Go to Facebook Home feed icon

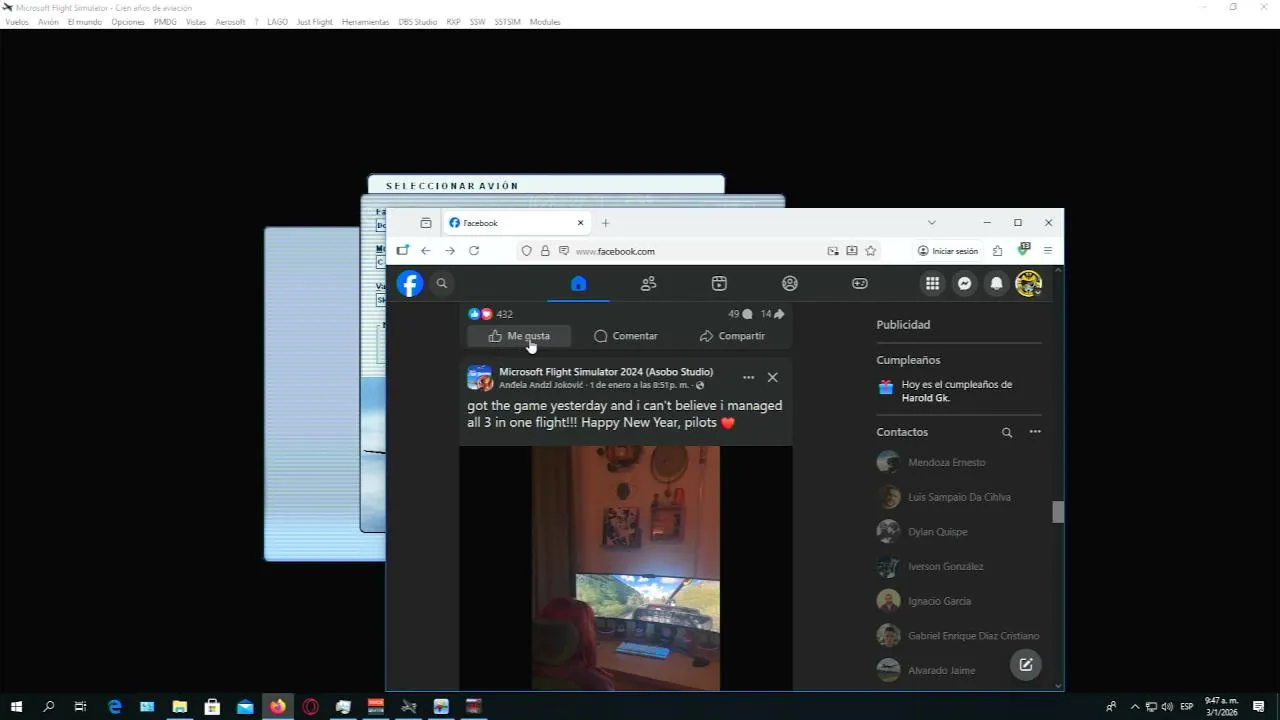pyautogui.click(x=578, y=284)
